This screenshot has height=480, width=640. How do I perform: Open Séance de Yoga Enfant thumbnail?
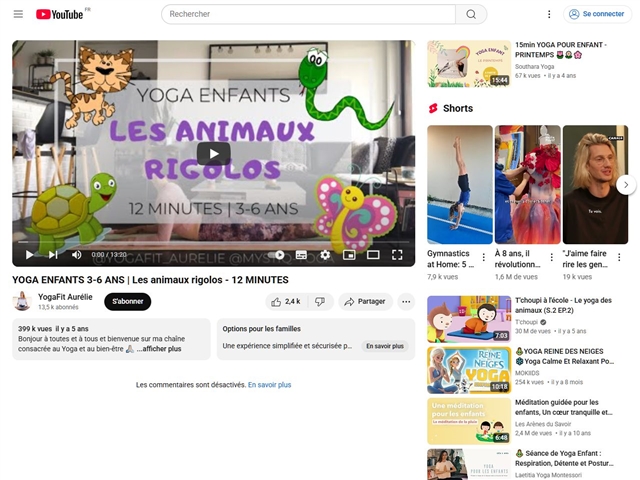click(x=469, y=464)
